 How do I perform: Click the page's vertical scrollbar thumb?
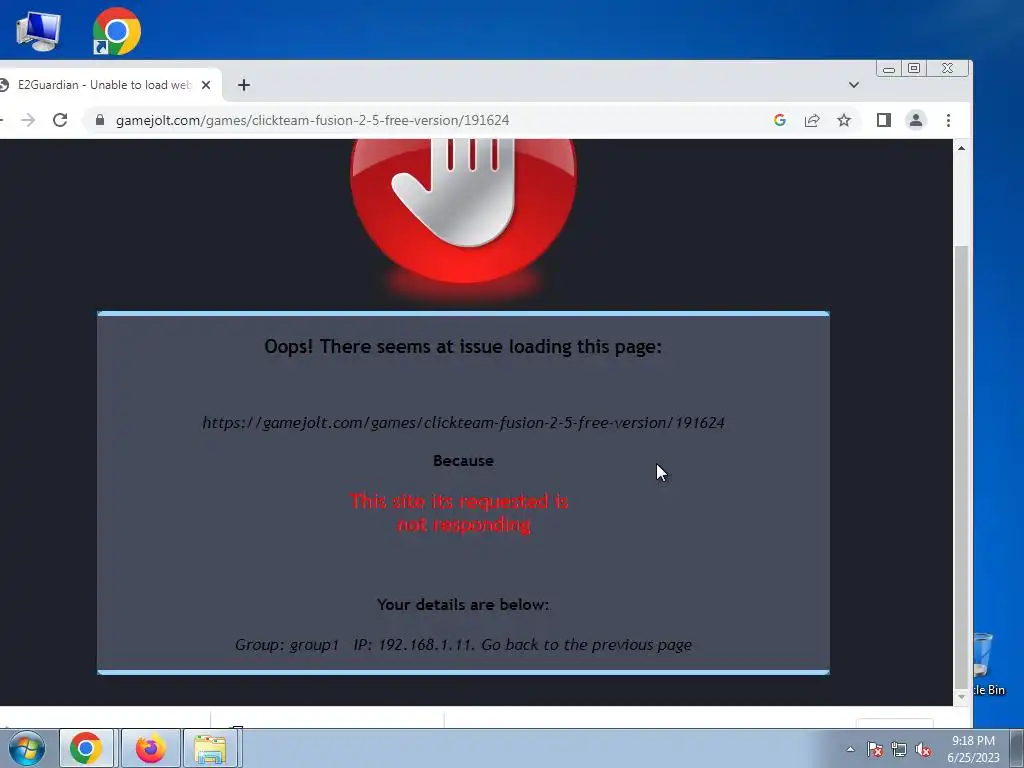961,467
